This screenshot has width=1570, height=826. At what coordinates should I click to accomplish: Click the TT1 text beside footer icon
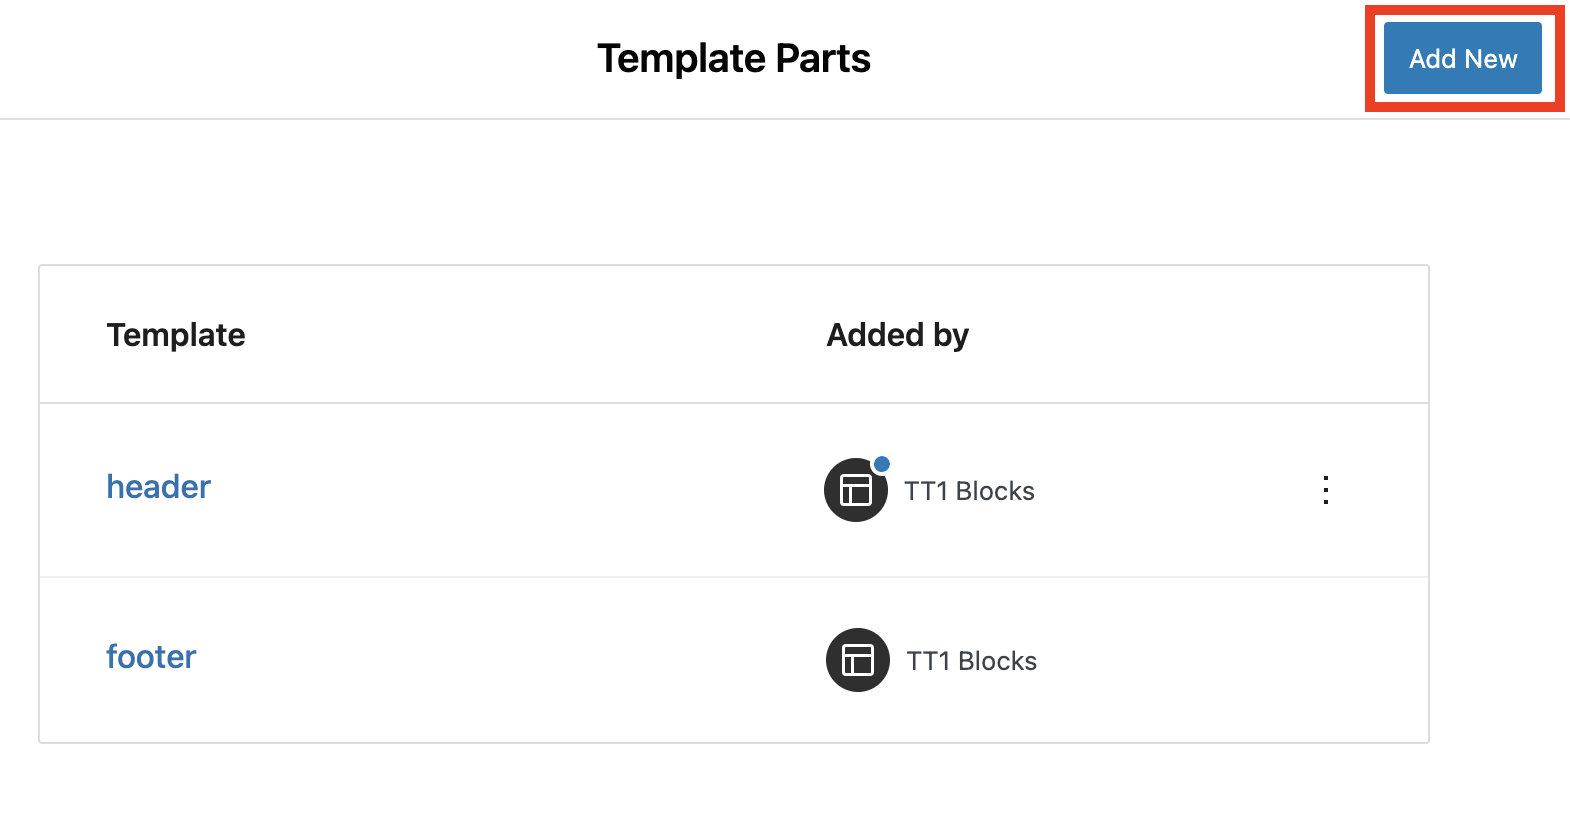pyautogui.click(x=927, y=661)
